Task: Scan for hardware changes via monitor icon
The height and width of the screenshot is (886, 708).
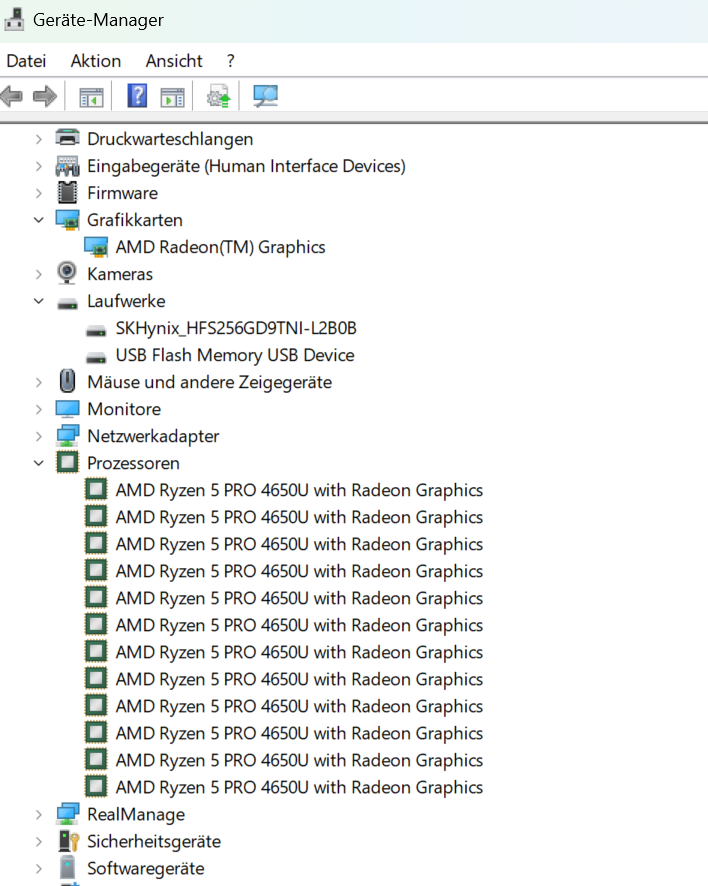Action: [x=265, y=96]
